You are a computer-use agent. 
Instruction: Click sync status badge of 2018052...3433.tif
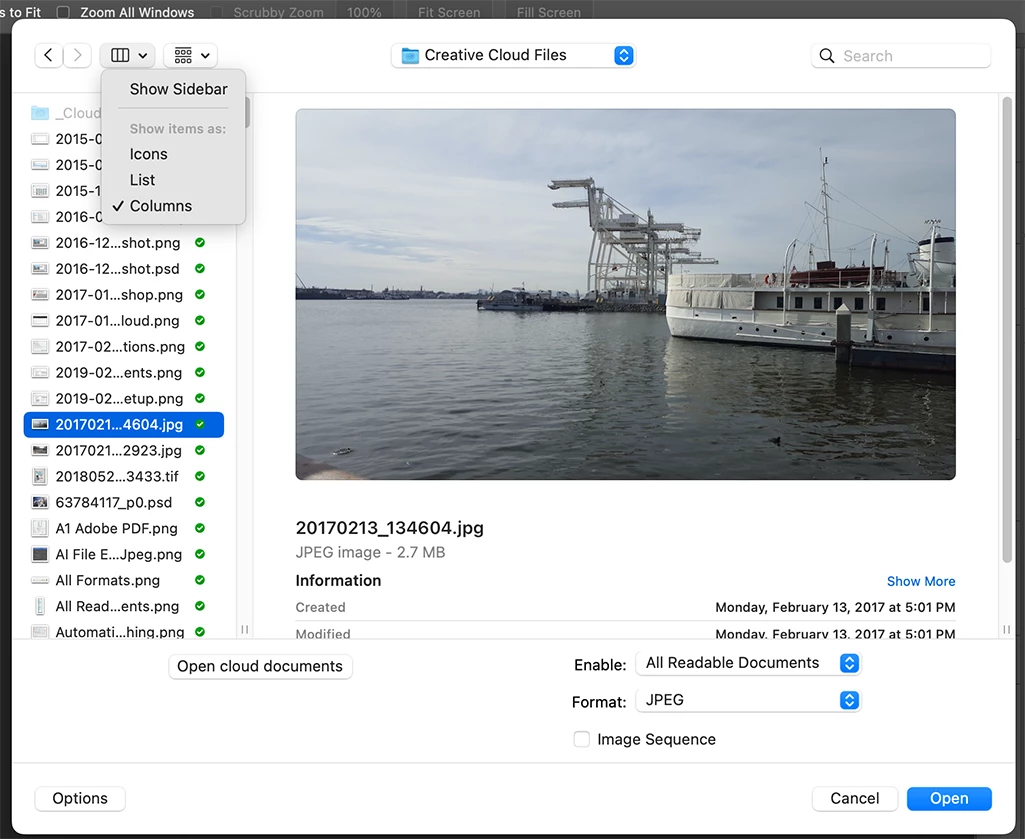200,476
